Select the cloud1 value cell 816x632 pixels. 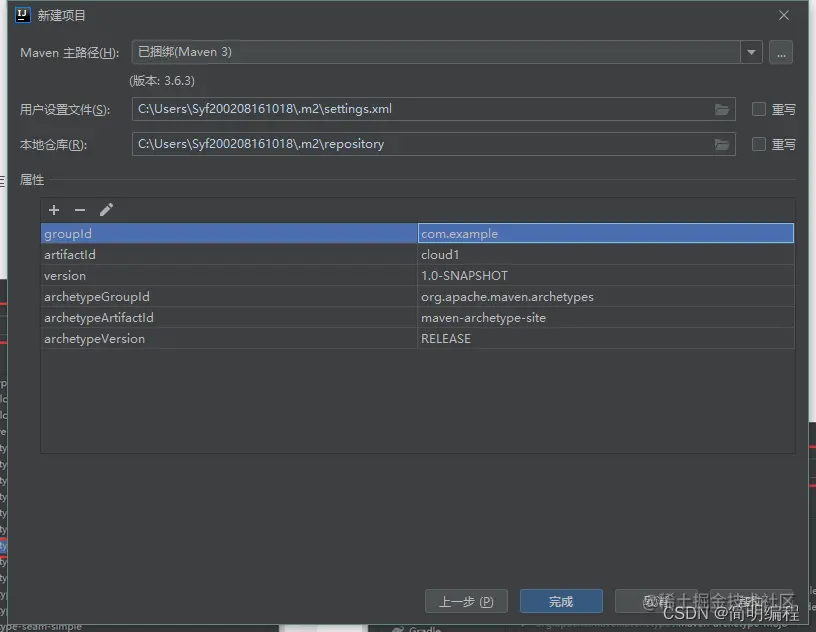pos(606,255)
